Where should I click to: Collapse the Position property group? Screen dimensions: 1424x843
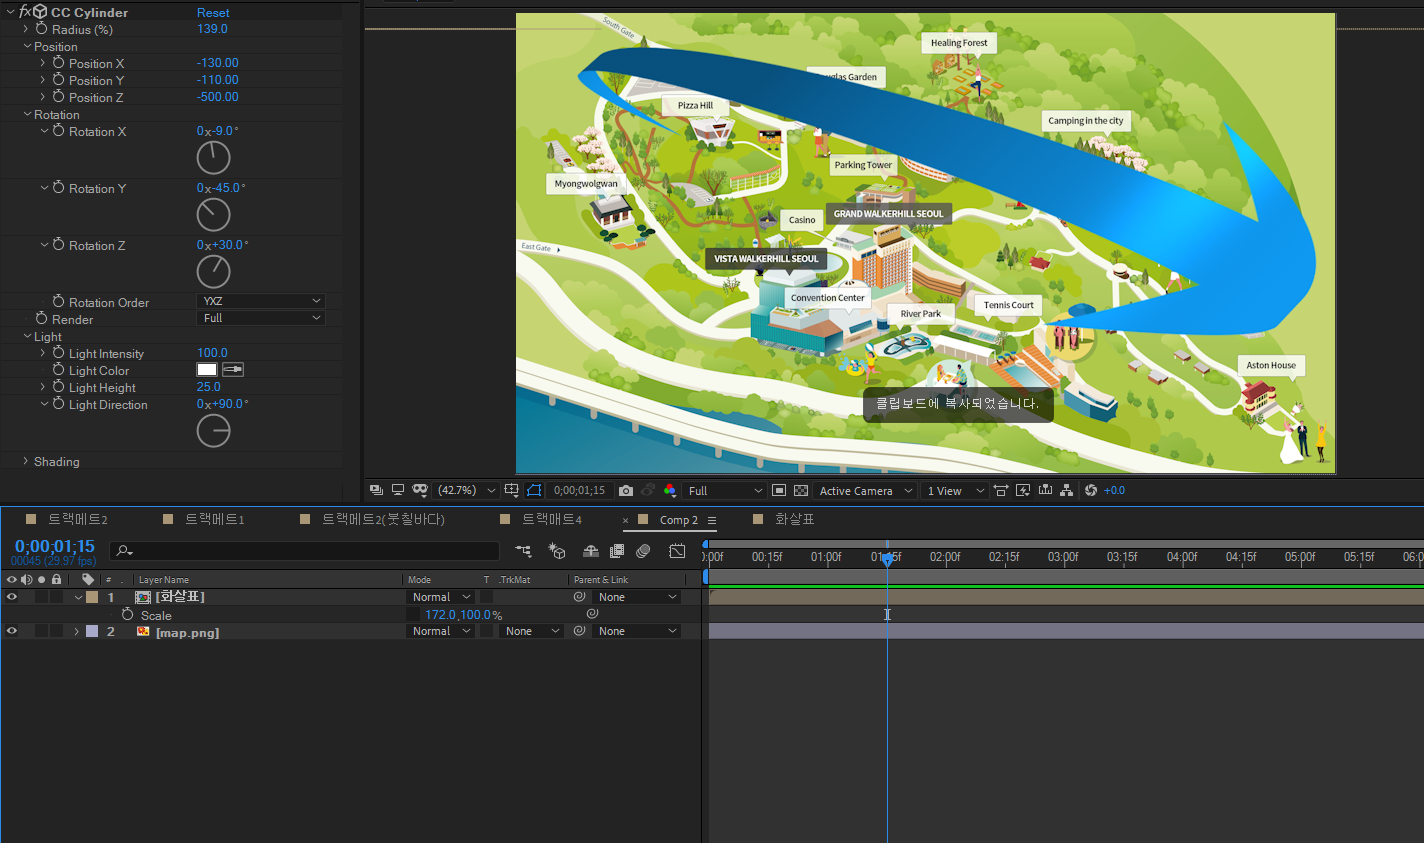pos(27,46)
